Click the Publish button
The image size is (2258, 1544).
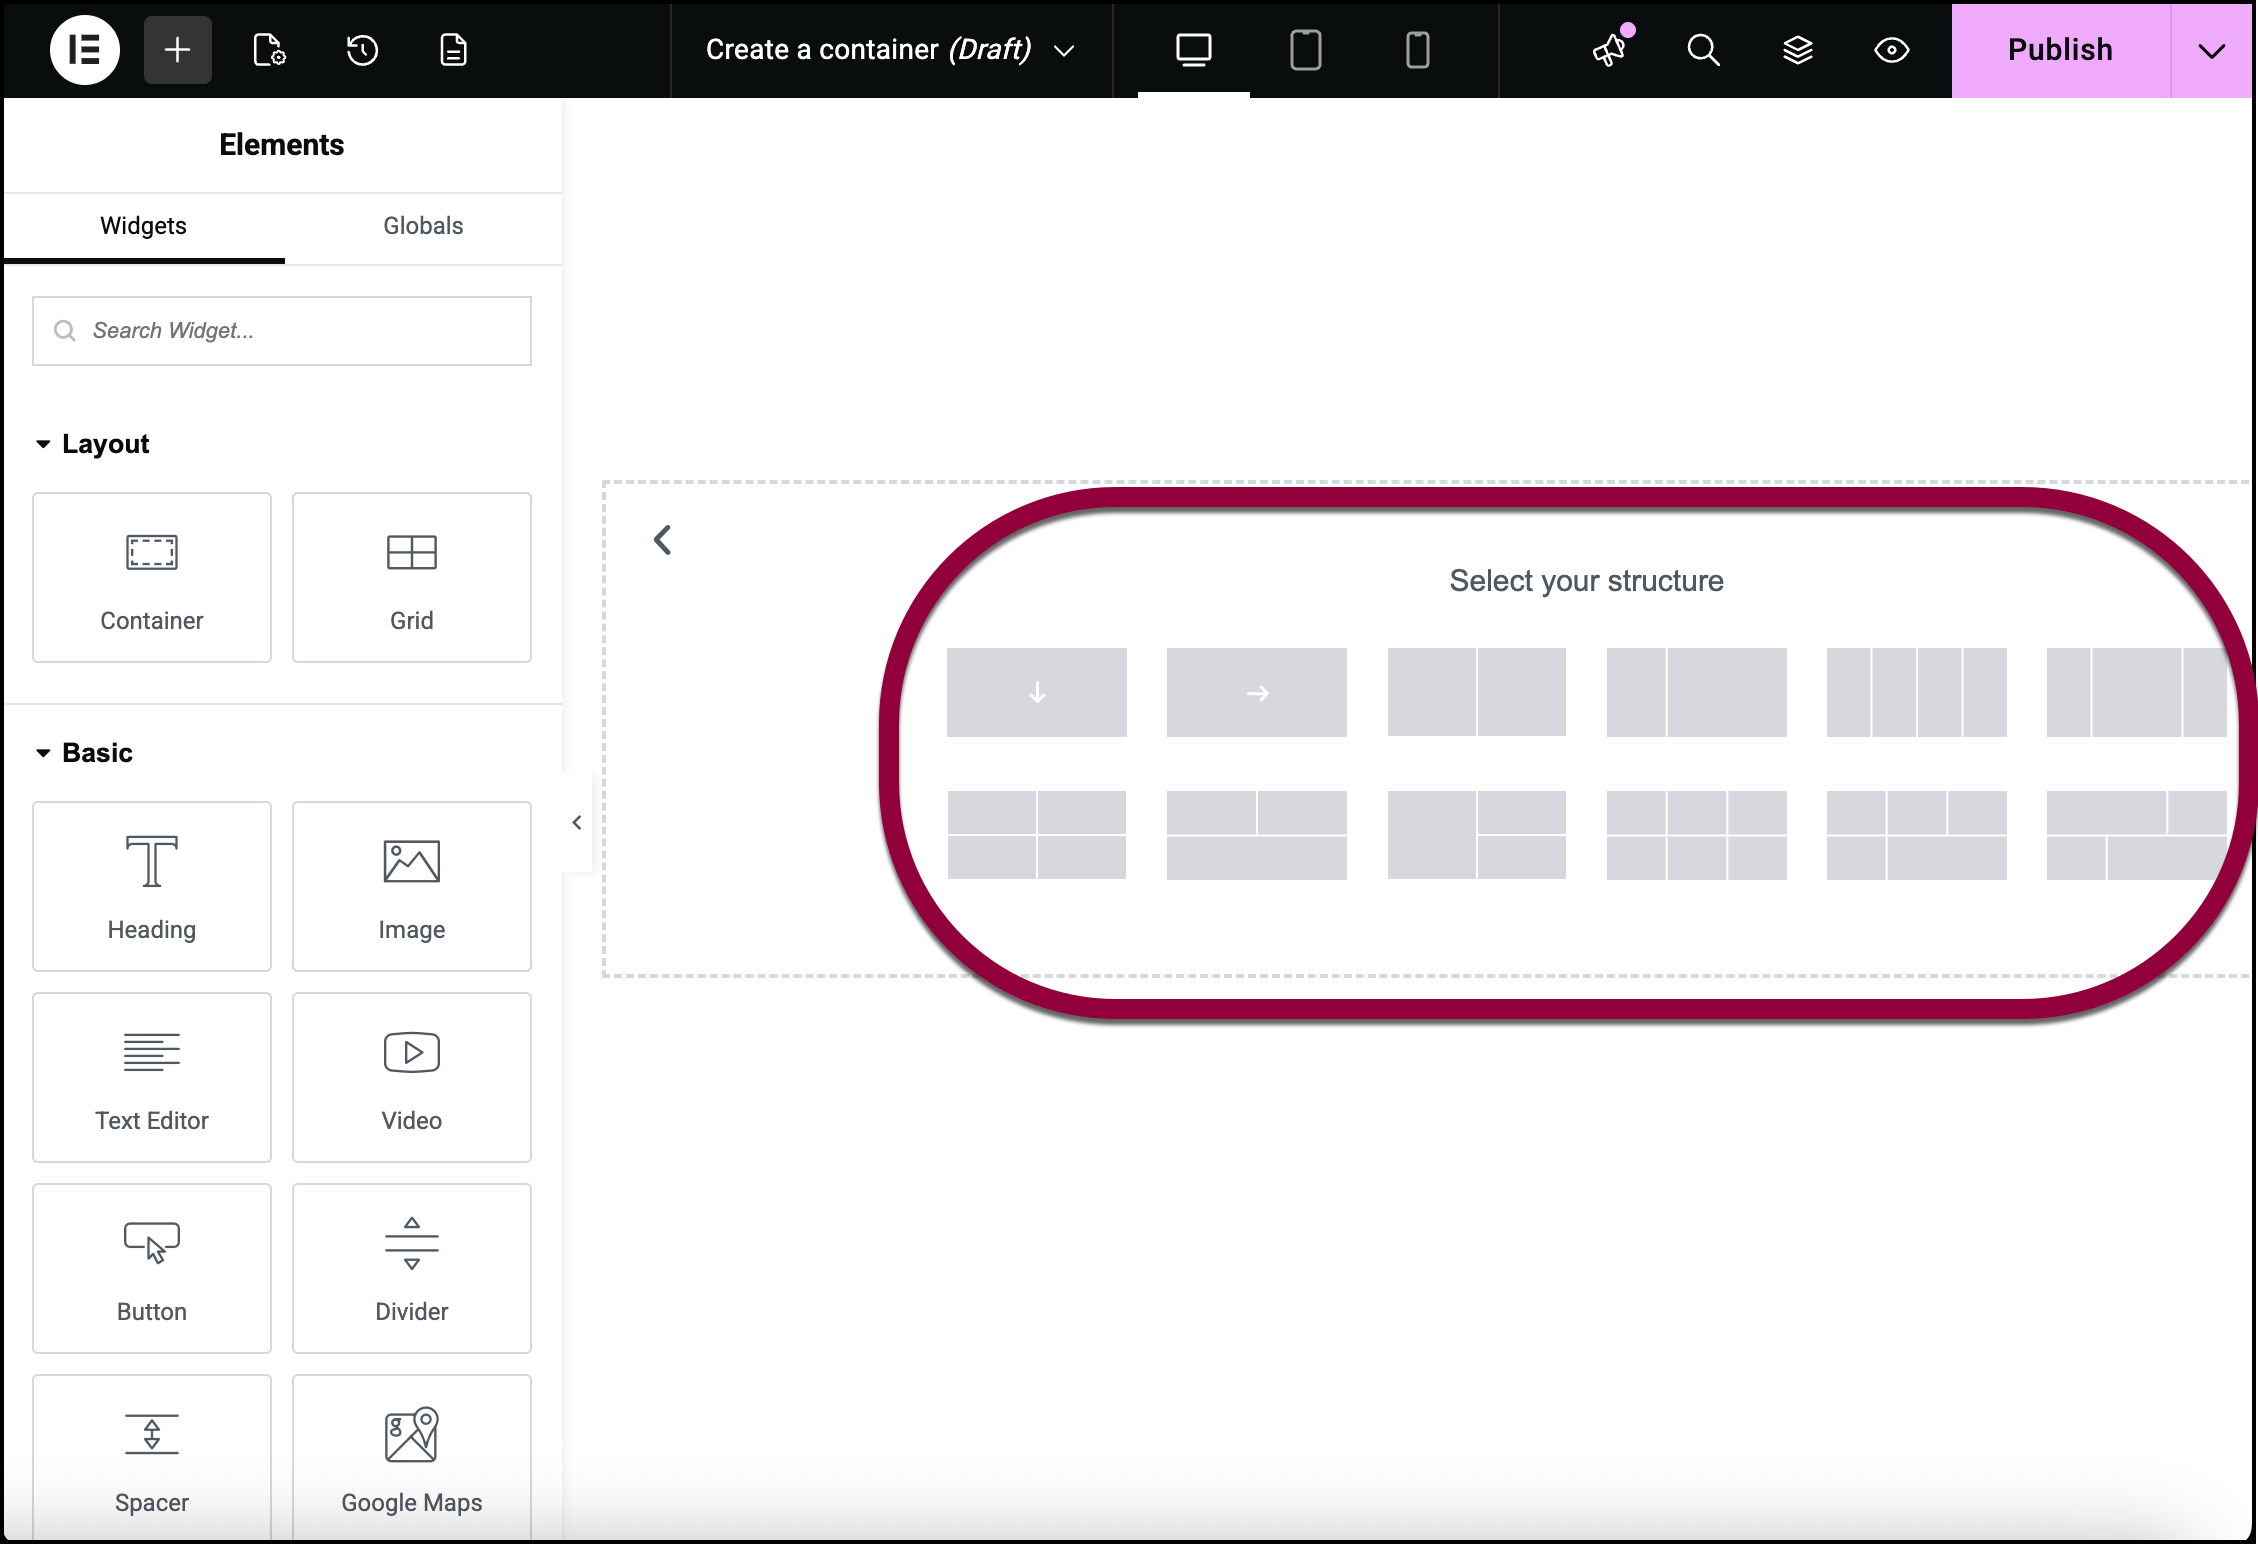(2060, 50)
